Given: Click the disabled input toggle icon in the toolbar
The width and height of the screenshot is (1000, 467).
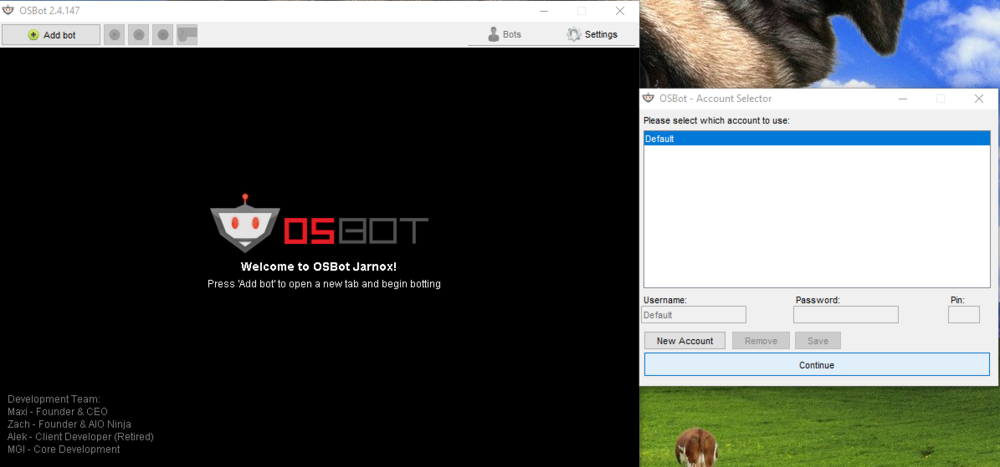Looking at the screenshot, I should [x=187, y=35].
